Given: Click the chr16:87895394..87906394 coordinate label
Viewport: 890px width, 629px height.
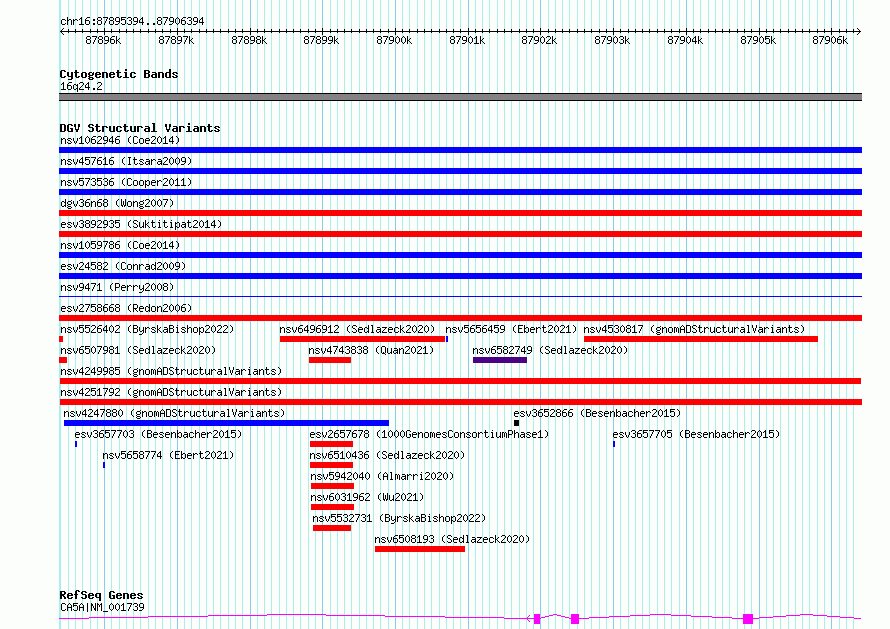Looking at the screenshot, I should click(132, 21).
